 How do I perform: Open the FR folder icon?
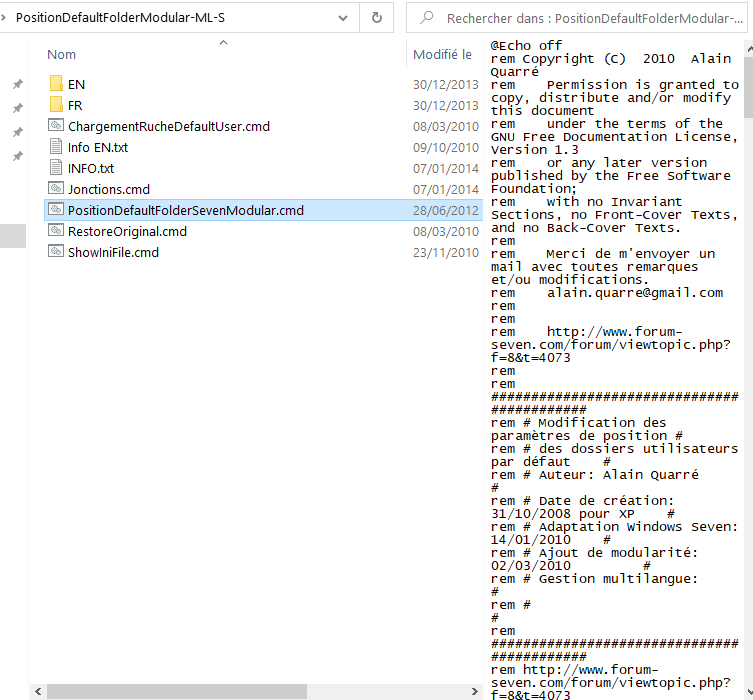coord(56,105)
